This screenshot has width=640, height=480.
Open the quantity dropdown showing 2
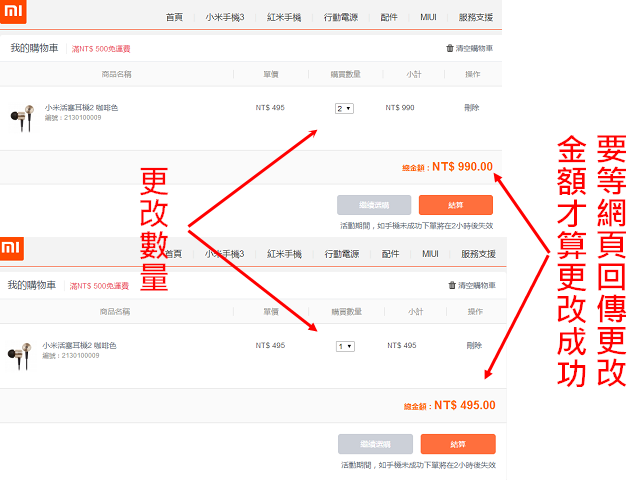coord(344,109)
